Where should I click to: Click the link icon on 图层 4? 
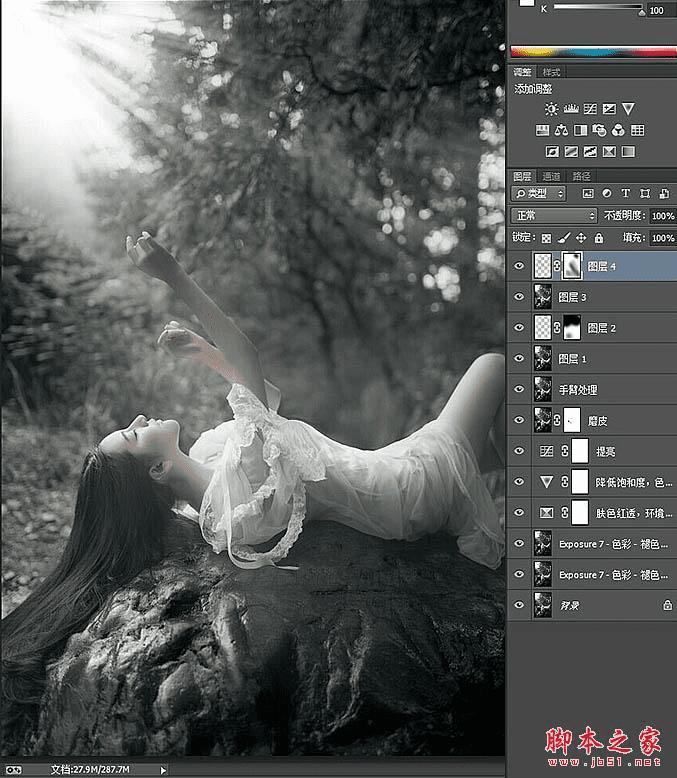pos(557,266)
